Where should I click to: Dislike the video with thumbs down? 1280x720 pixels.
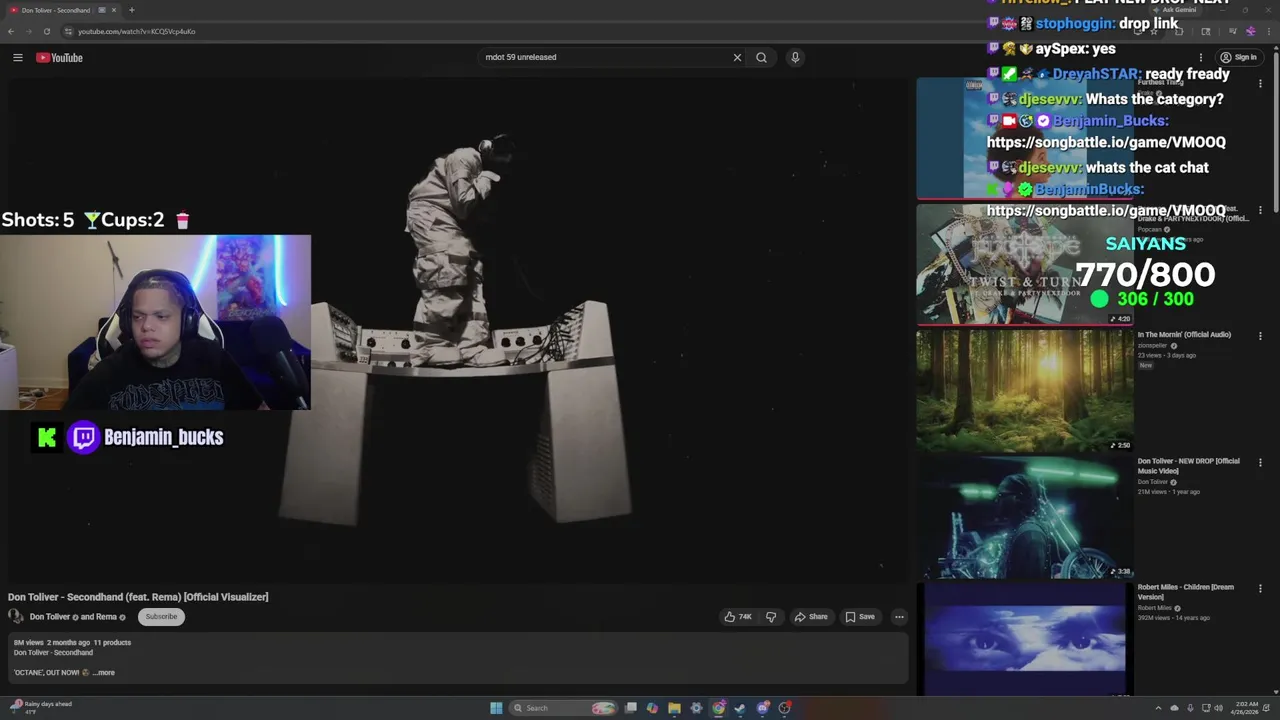(770, 617)
